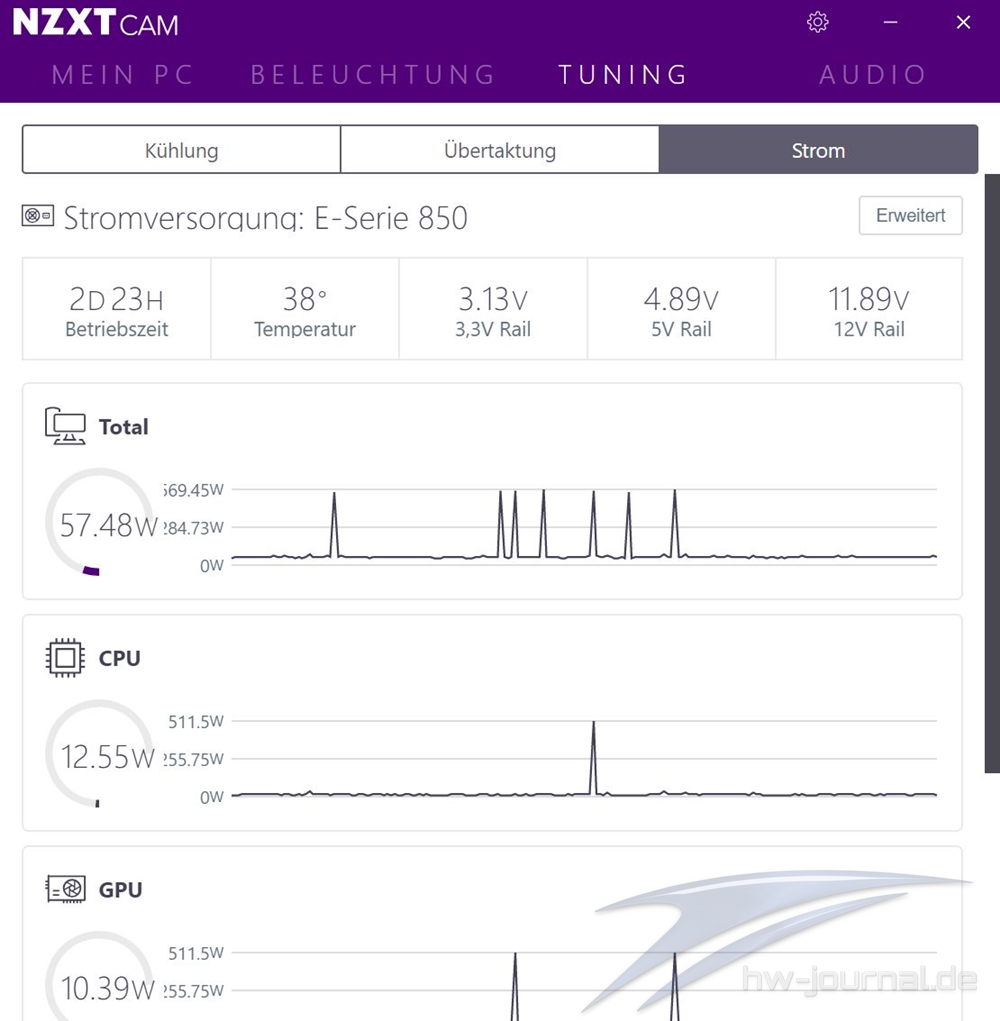Image resolution: width=1000 pixels, height=1021 pixels.
Task: Go to the MEIN PC section
Action: tap(123, 75)
